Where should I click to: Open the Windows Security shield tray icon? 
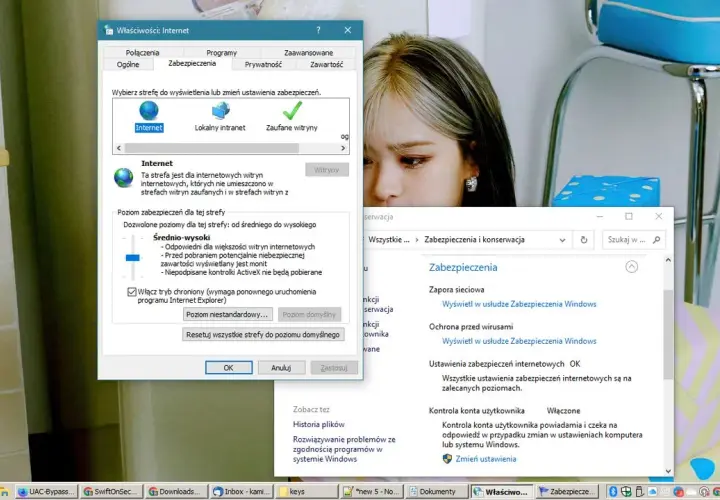[626, 492]
